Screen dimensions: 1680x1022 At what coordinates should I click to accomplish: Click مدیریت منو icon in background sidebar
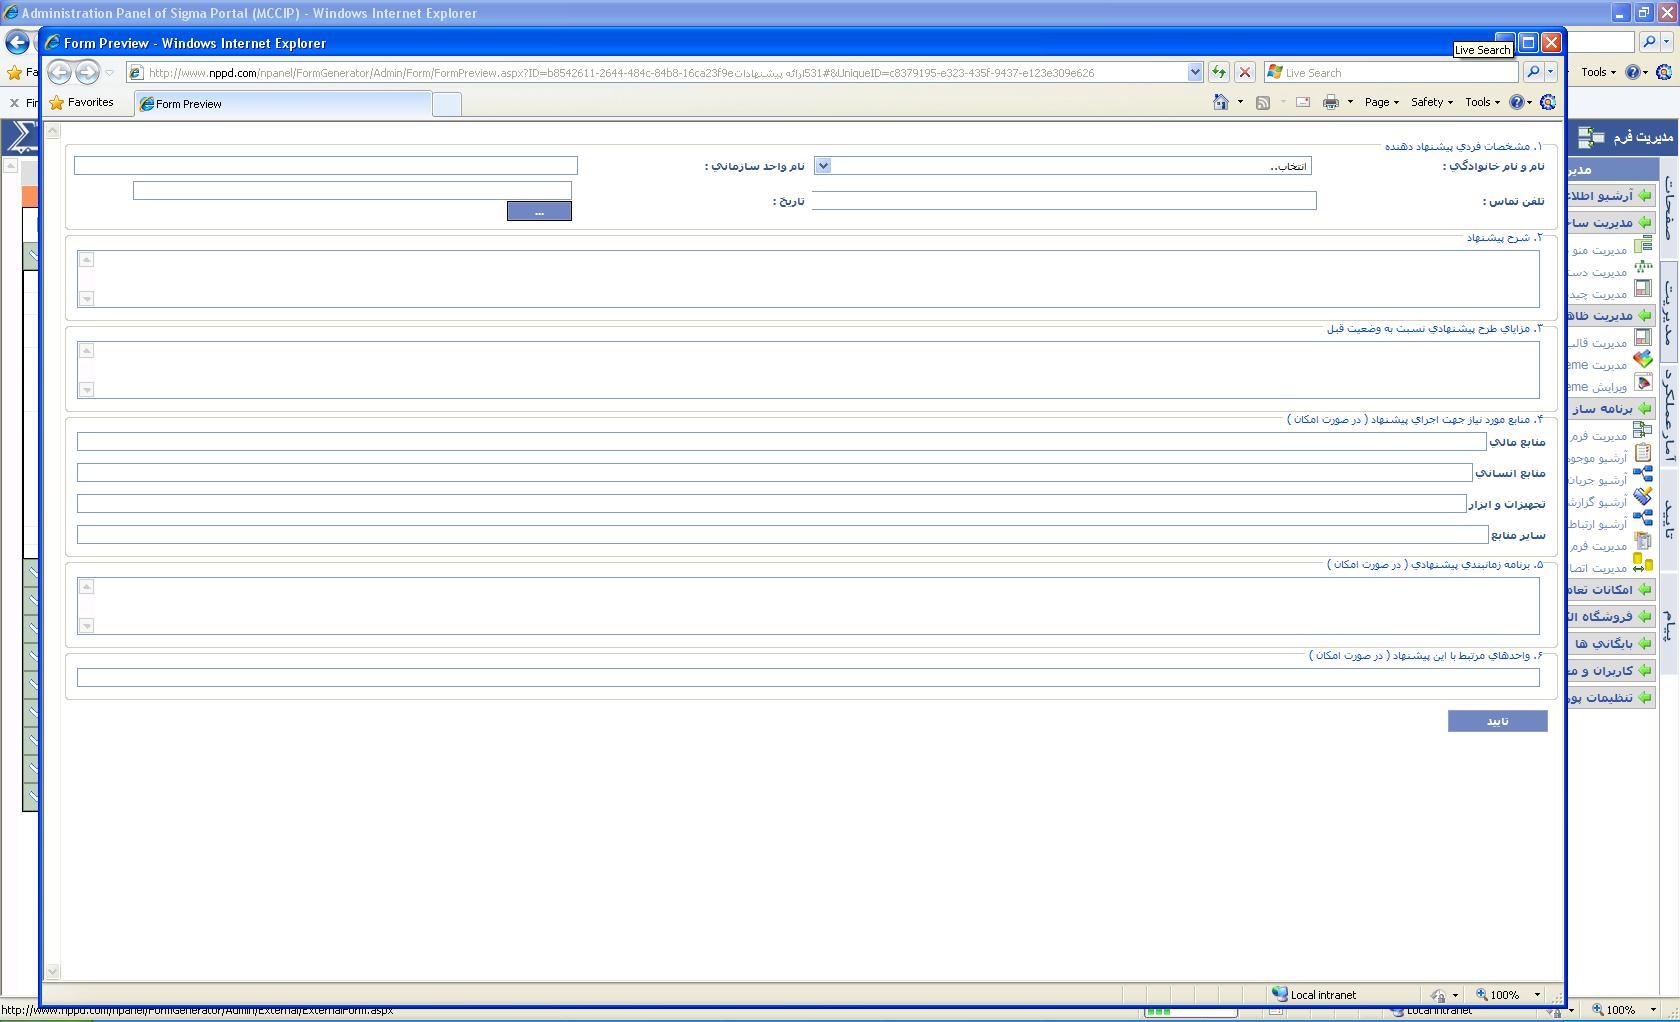coord(1643,245)
